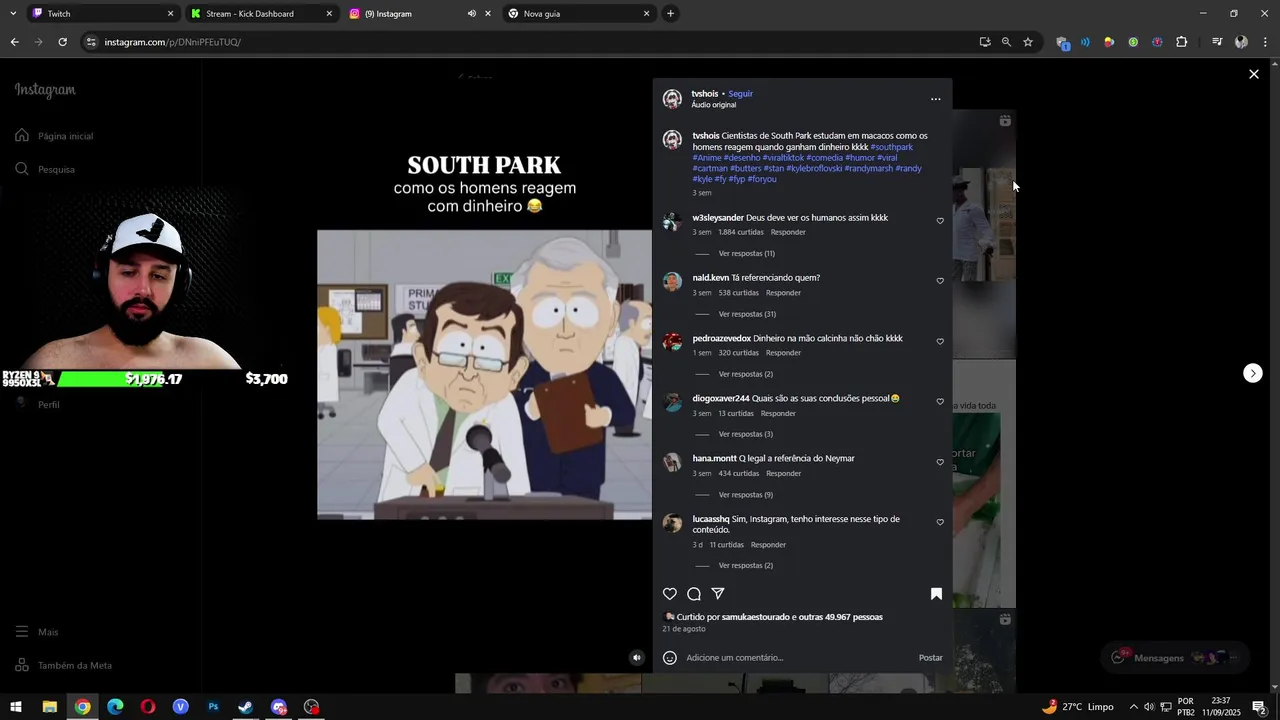The width and height of the screenshot is (1280, 720).
Task: Show hidden system tray icons chevron
Action: pyautogui.click(x=1133, y=707)
